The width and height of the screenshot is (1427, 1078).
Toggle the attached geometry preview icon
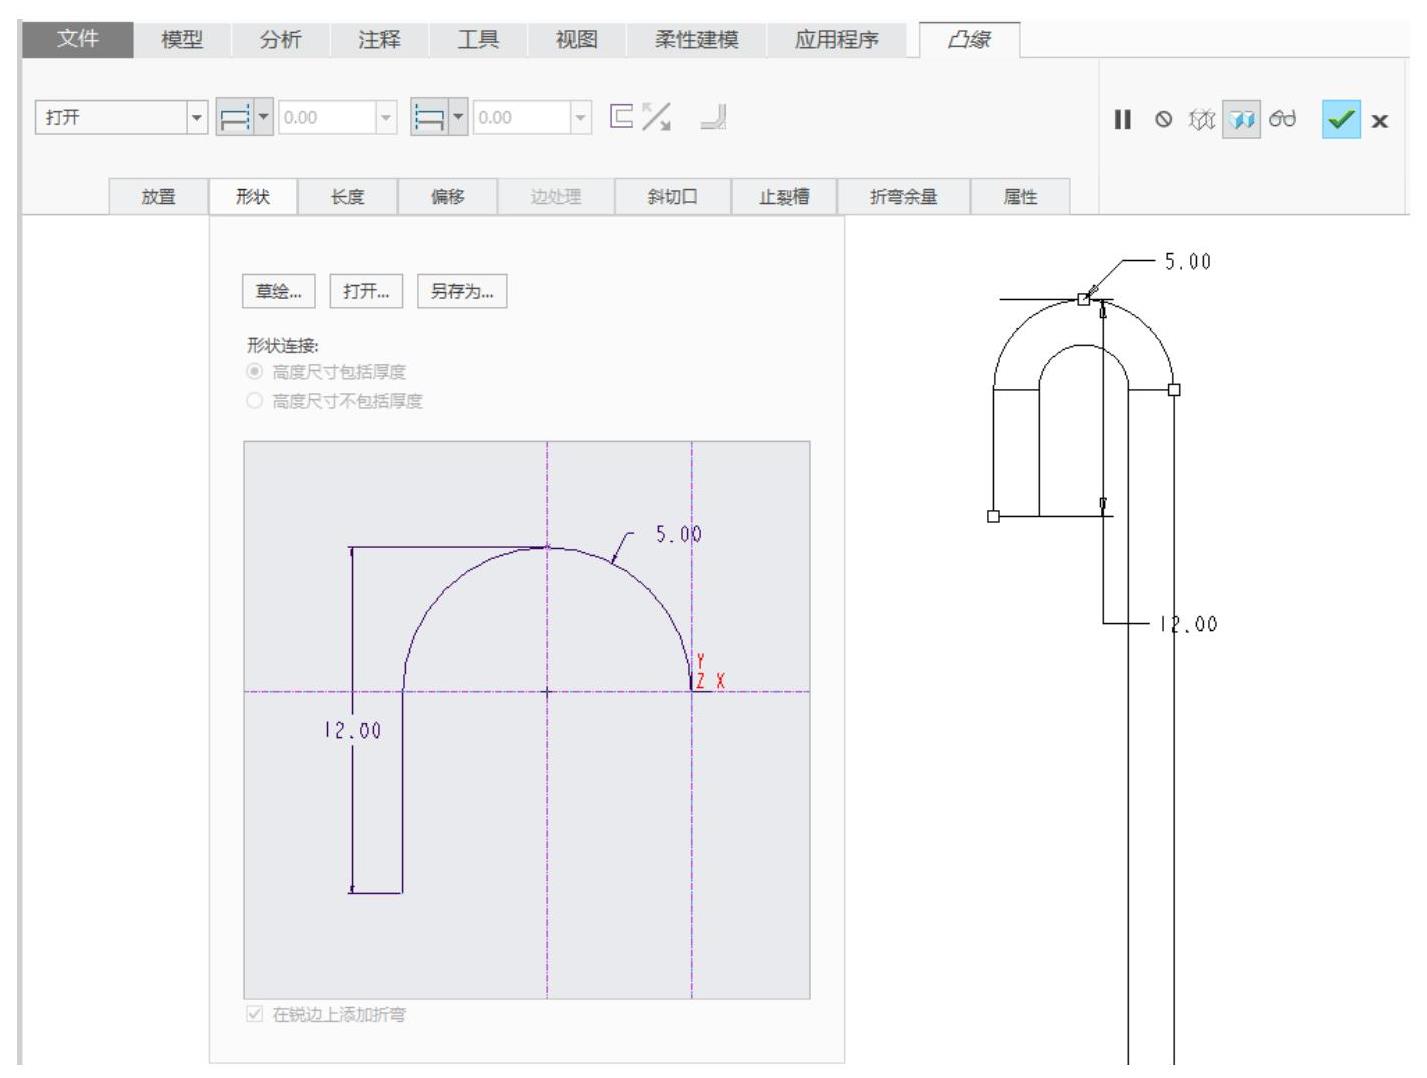click(x=1241, y=120)
